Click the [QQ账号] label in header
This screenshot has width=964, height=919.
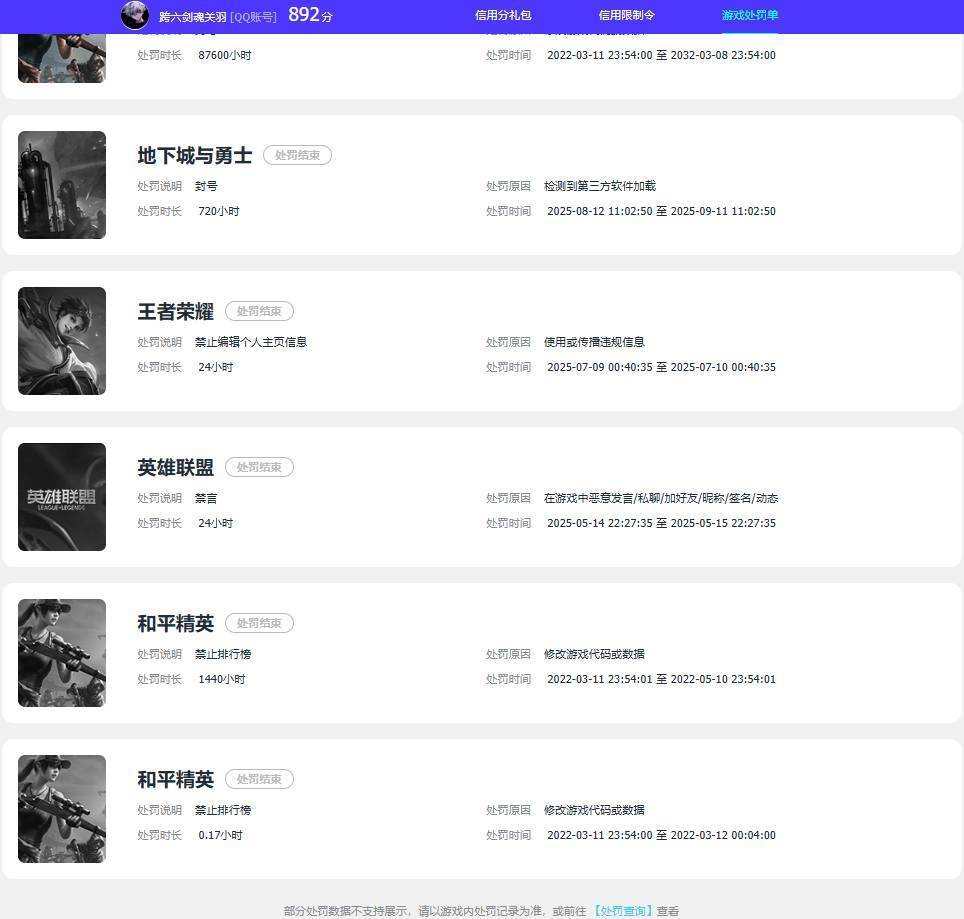point(253,17)
